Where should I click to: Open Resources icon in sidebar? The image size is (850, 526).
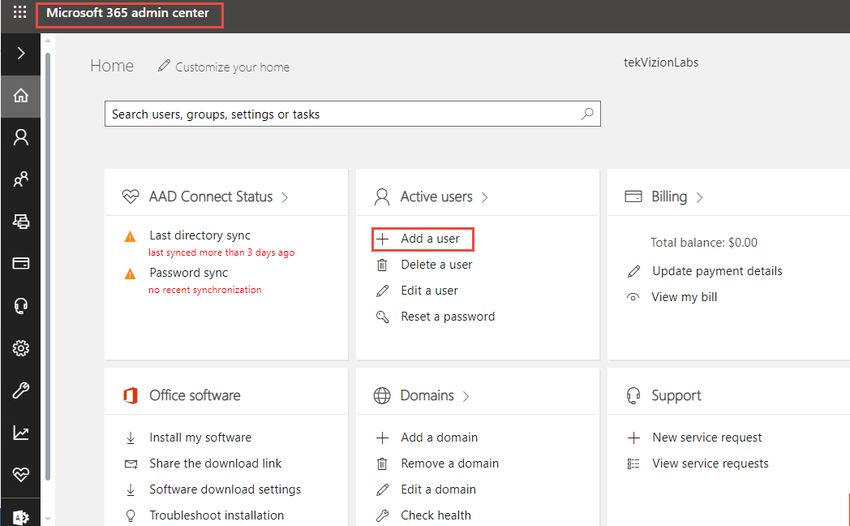(21, 221)
